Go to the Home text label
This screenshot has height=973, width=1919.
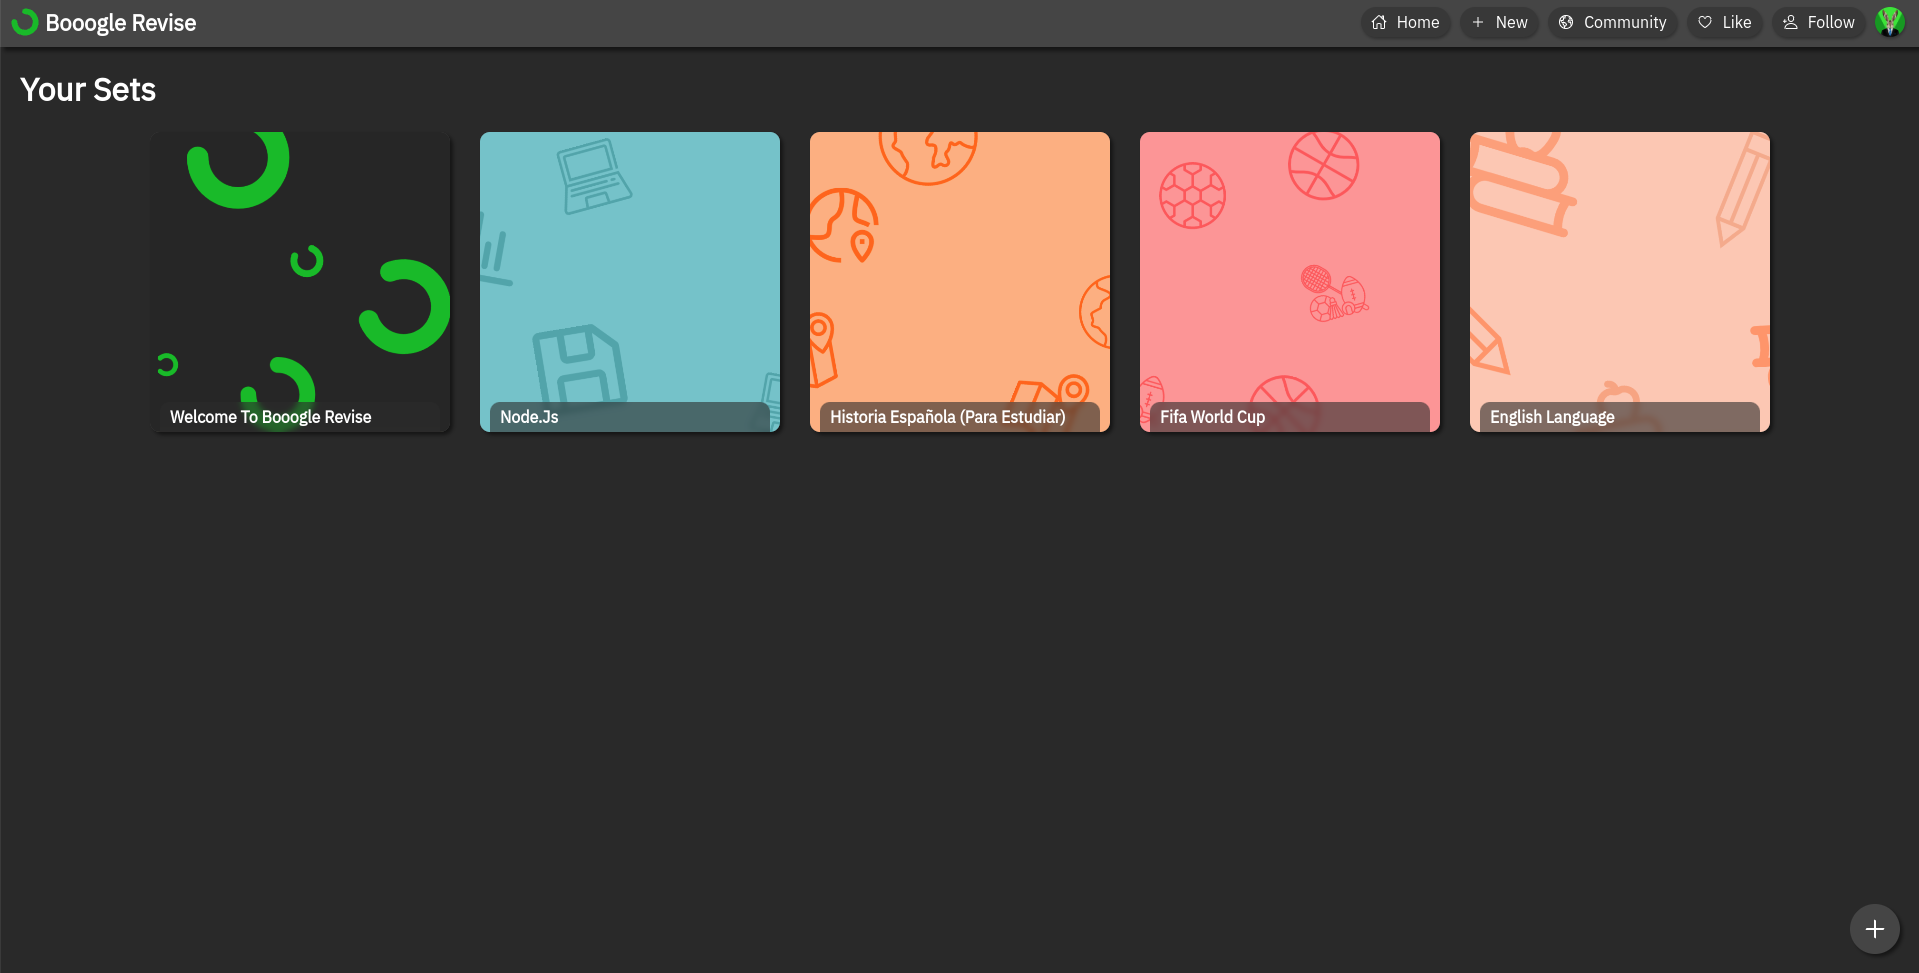coord(1417,22)
